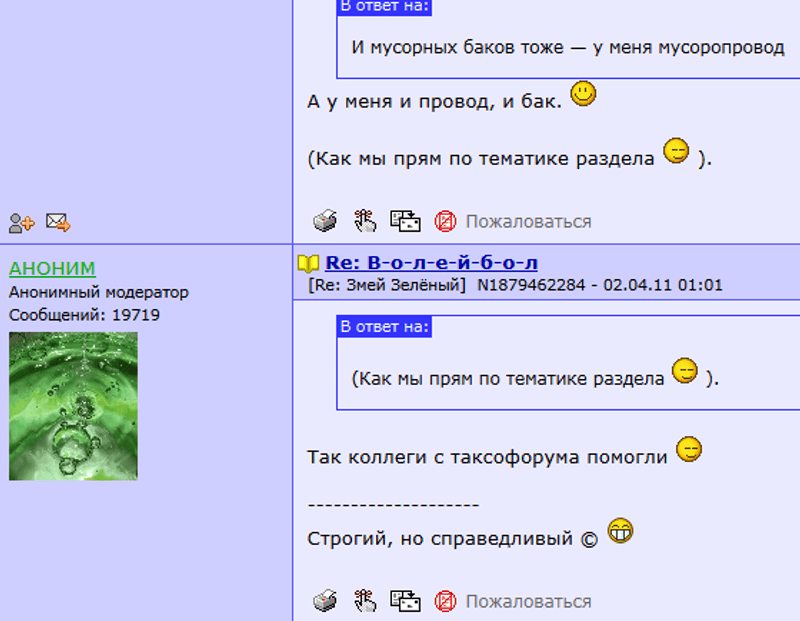Open the АНОНИМ user profile link
Screen dimensions: 800x621
click(x=52, y=268)
